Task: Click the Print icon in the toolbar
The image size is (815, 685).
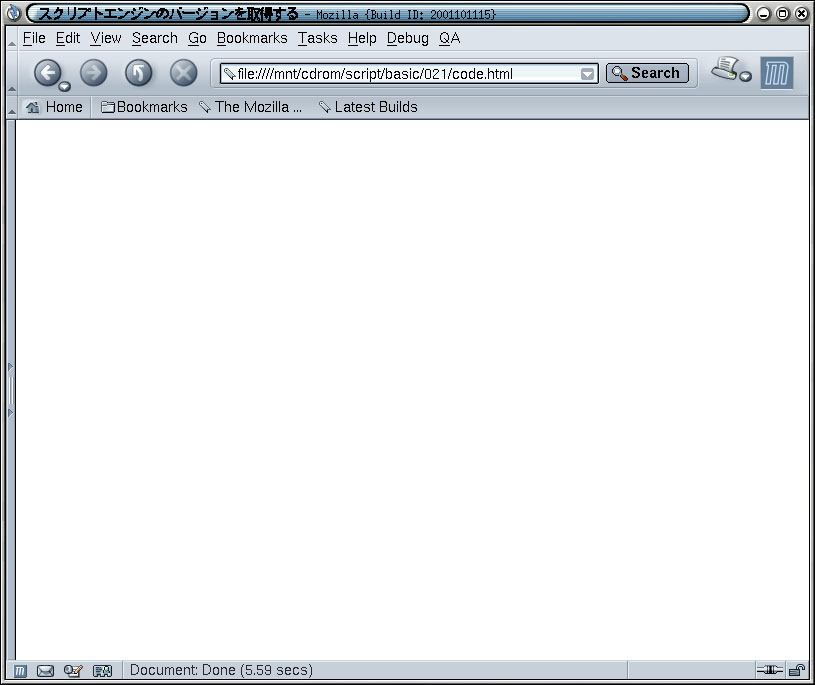Action: 725,69
